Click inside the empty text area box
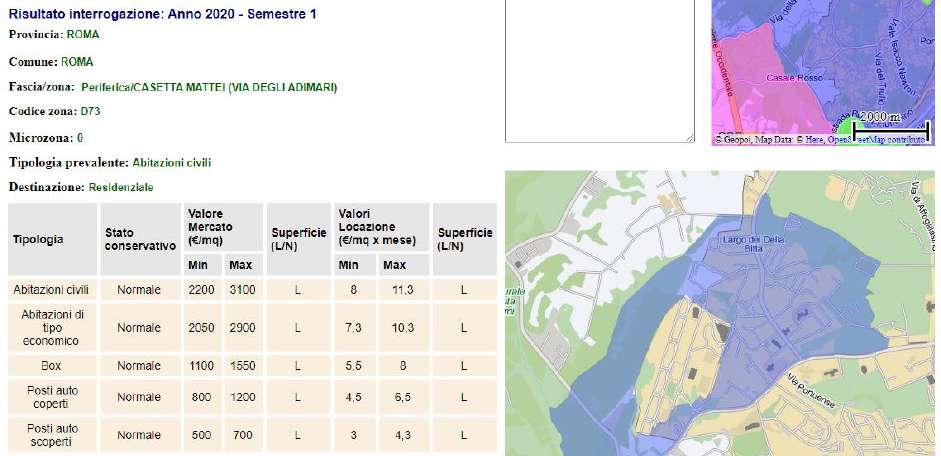 (599, 70)
